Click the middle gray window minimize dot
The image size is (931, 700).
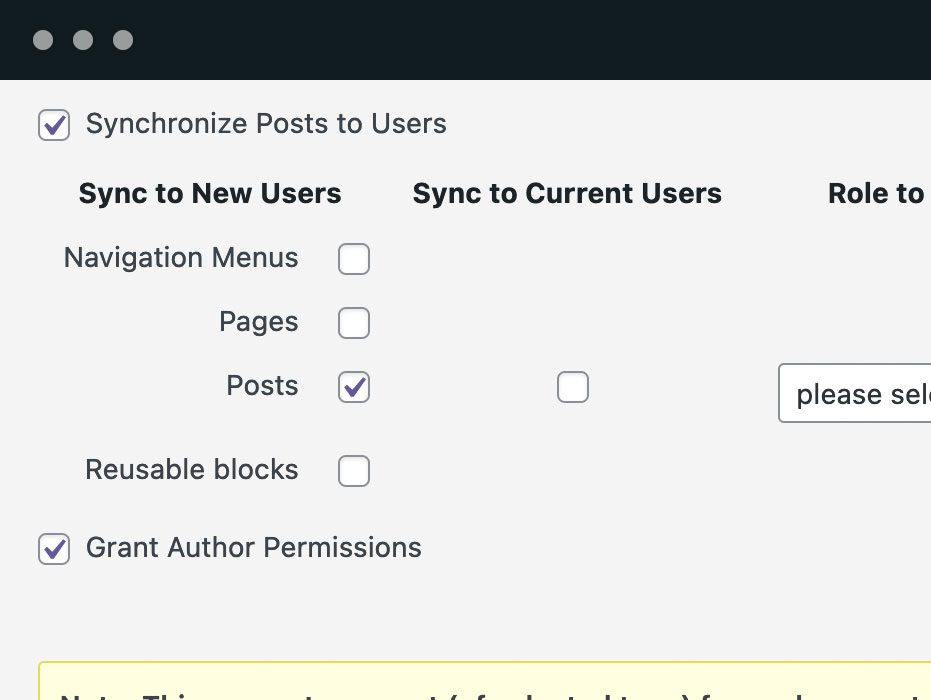coord(83,40)
